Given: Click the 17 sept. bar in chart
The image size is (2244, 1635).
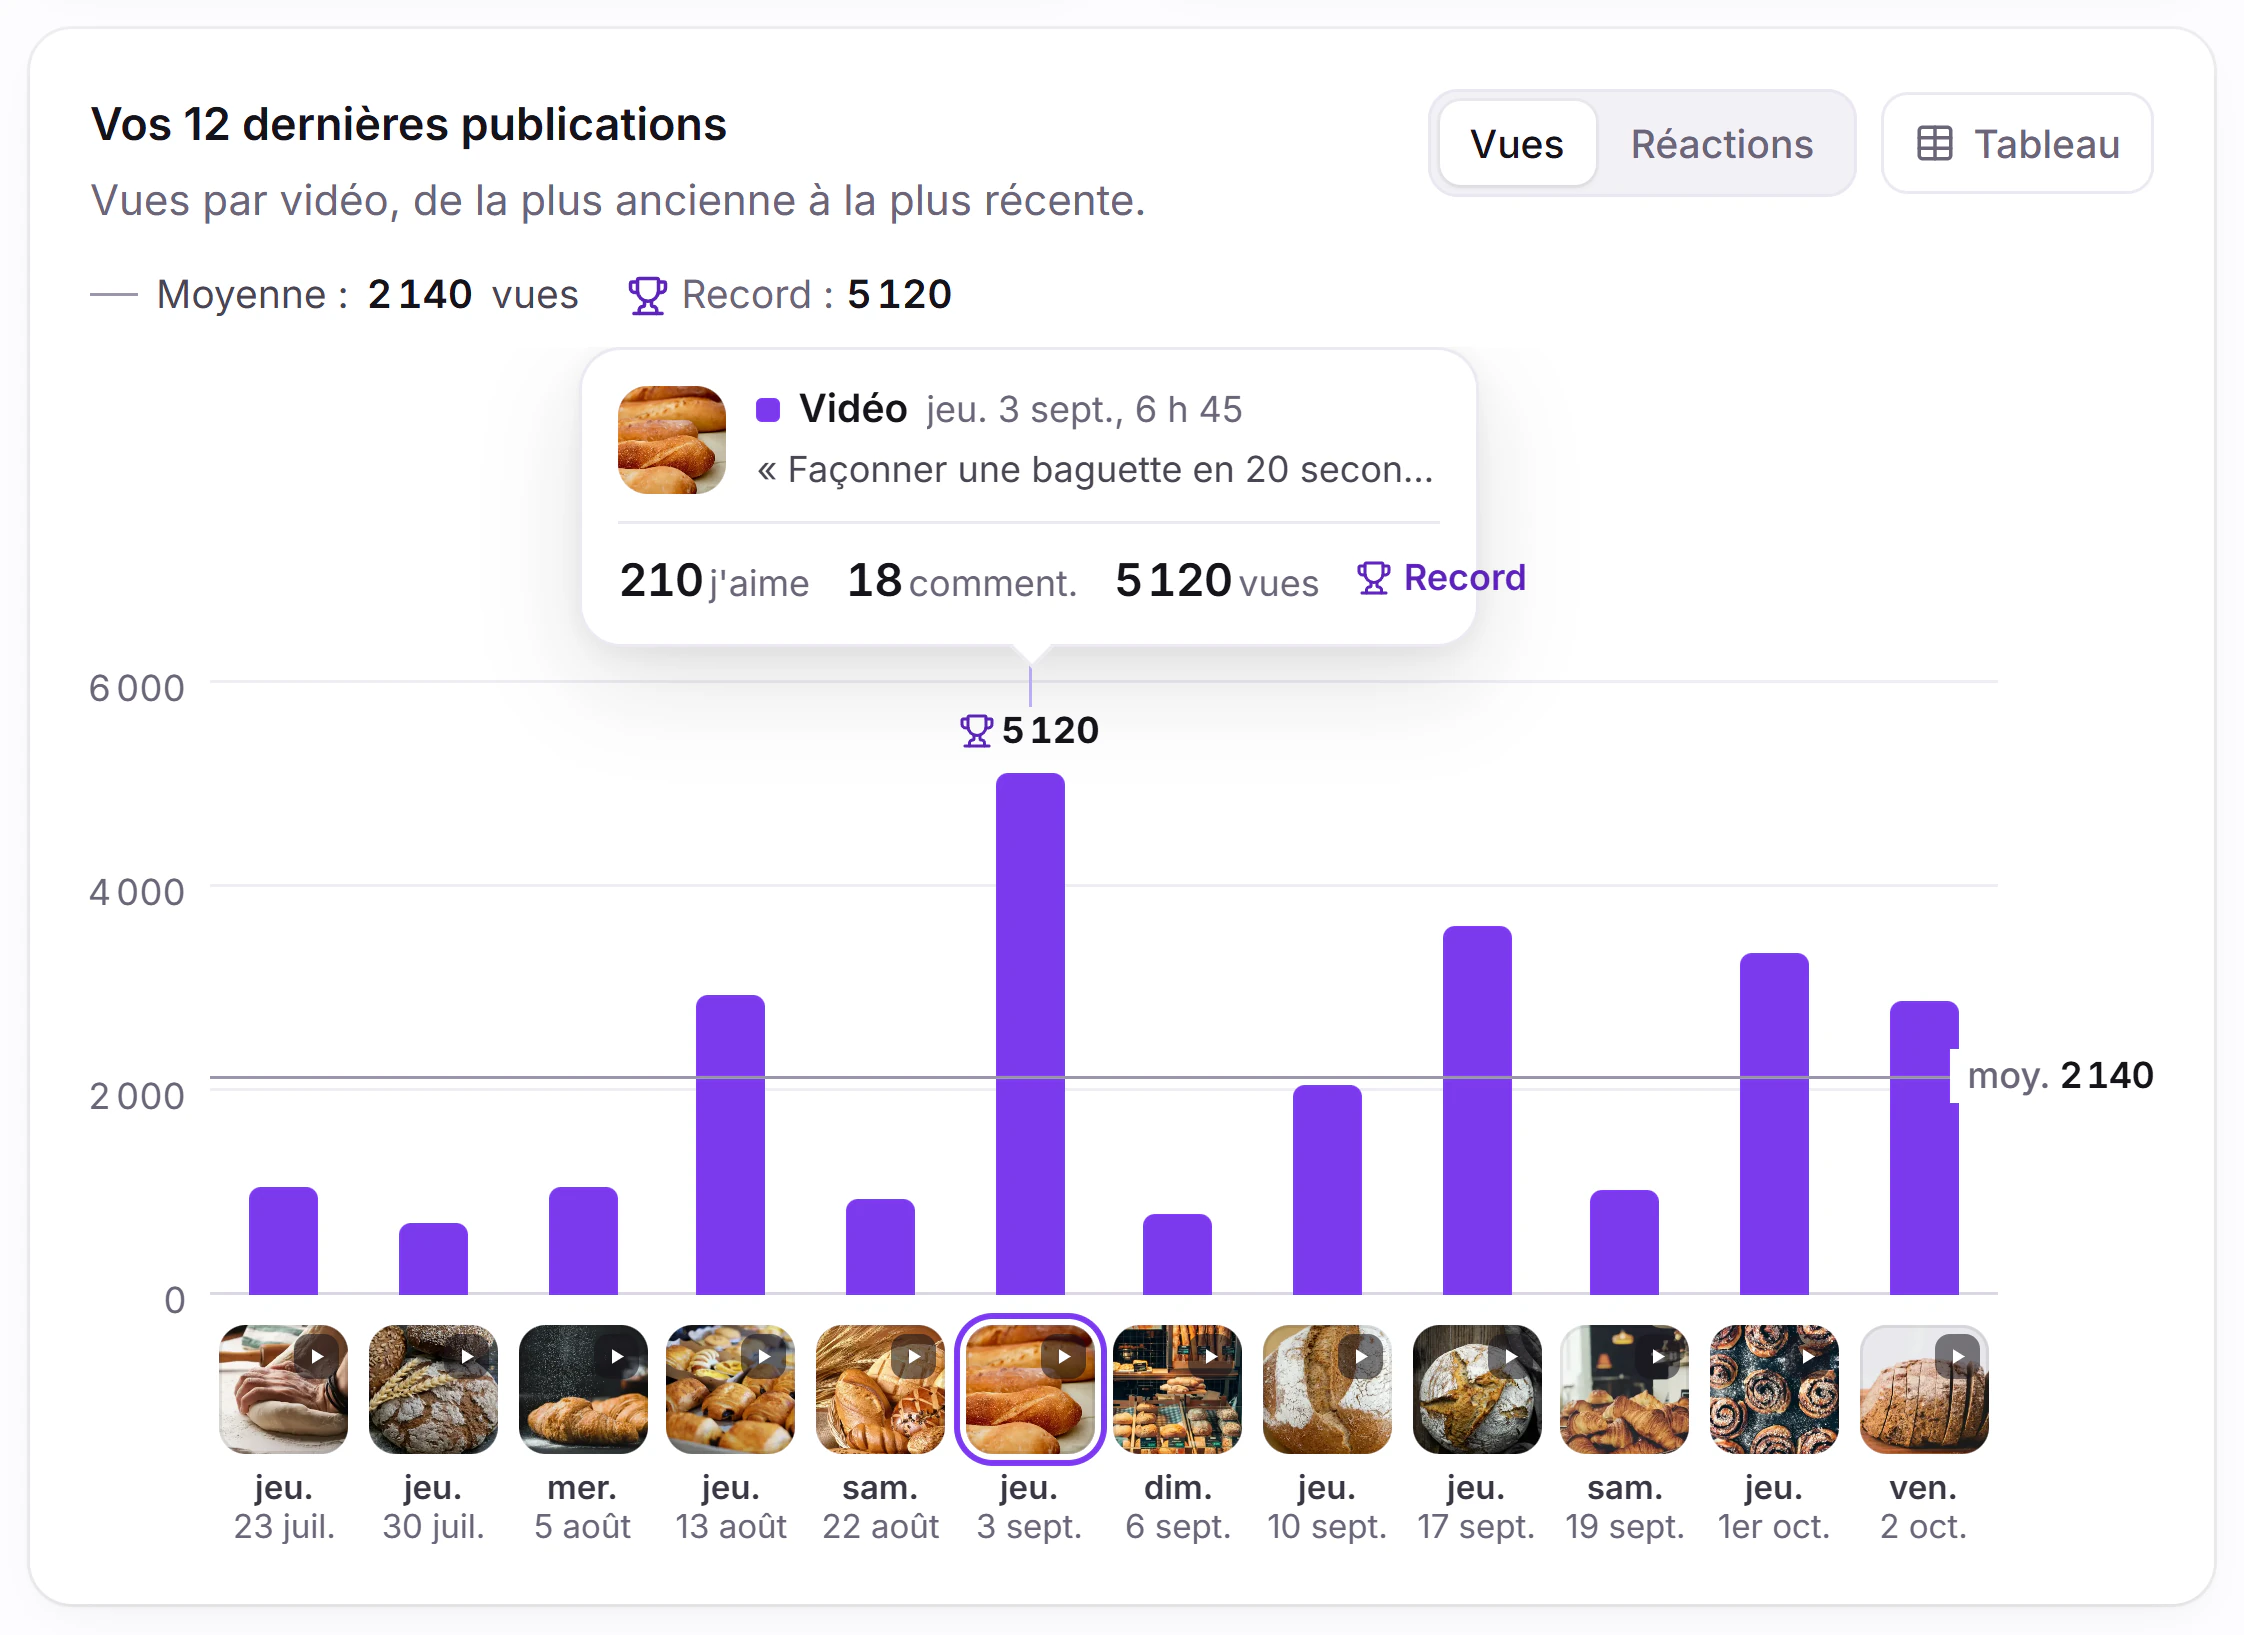Looking at the screenshot, I should (x=1477, y=1110).
